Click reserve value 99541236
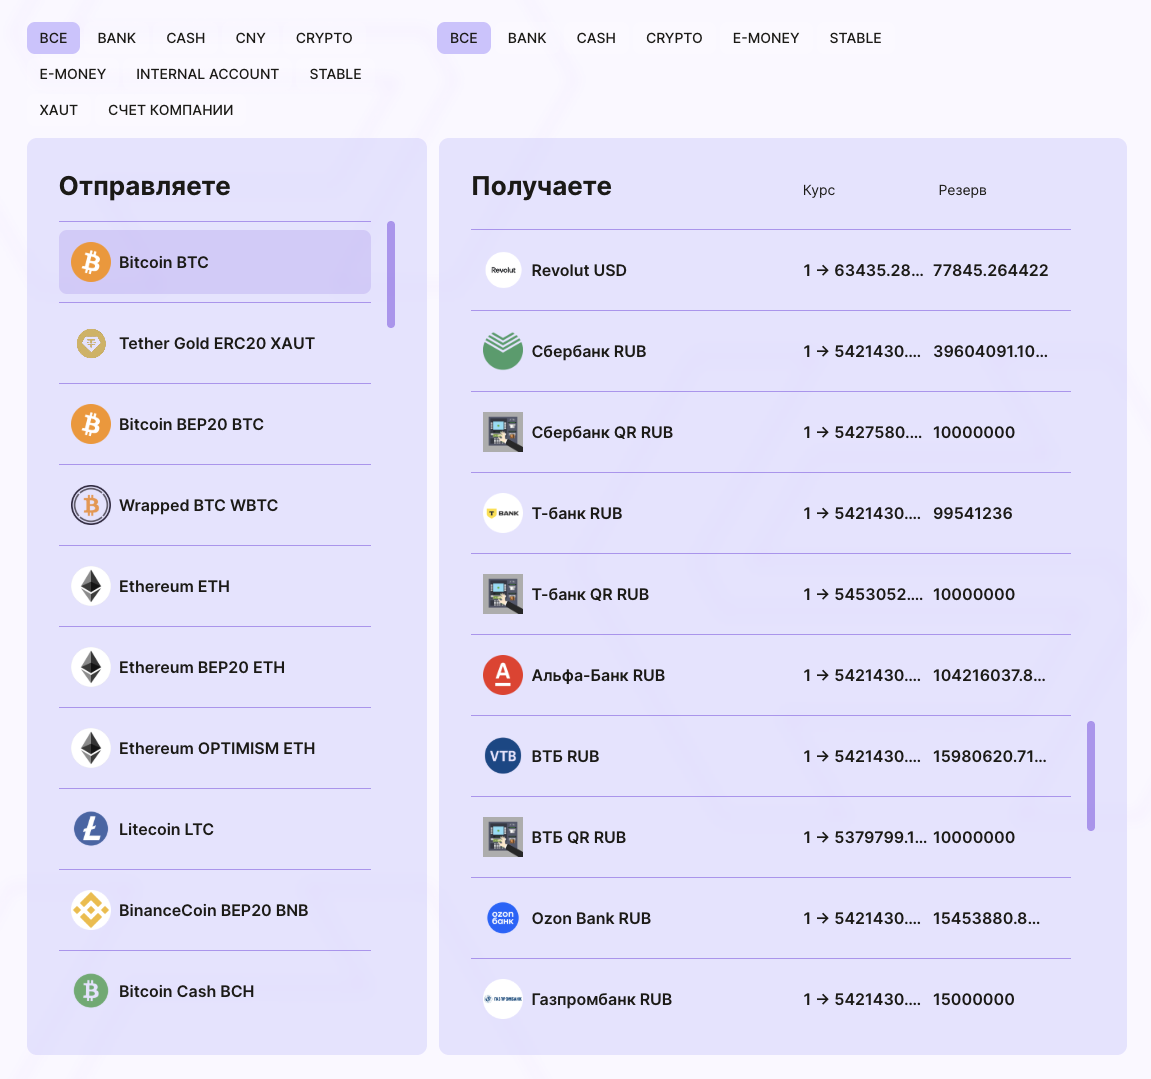Image resolution: width=1151 pixels, height=1079 pixels. (x=973, y=513)
